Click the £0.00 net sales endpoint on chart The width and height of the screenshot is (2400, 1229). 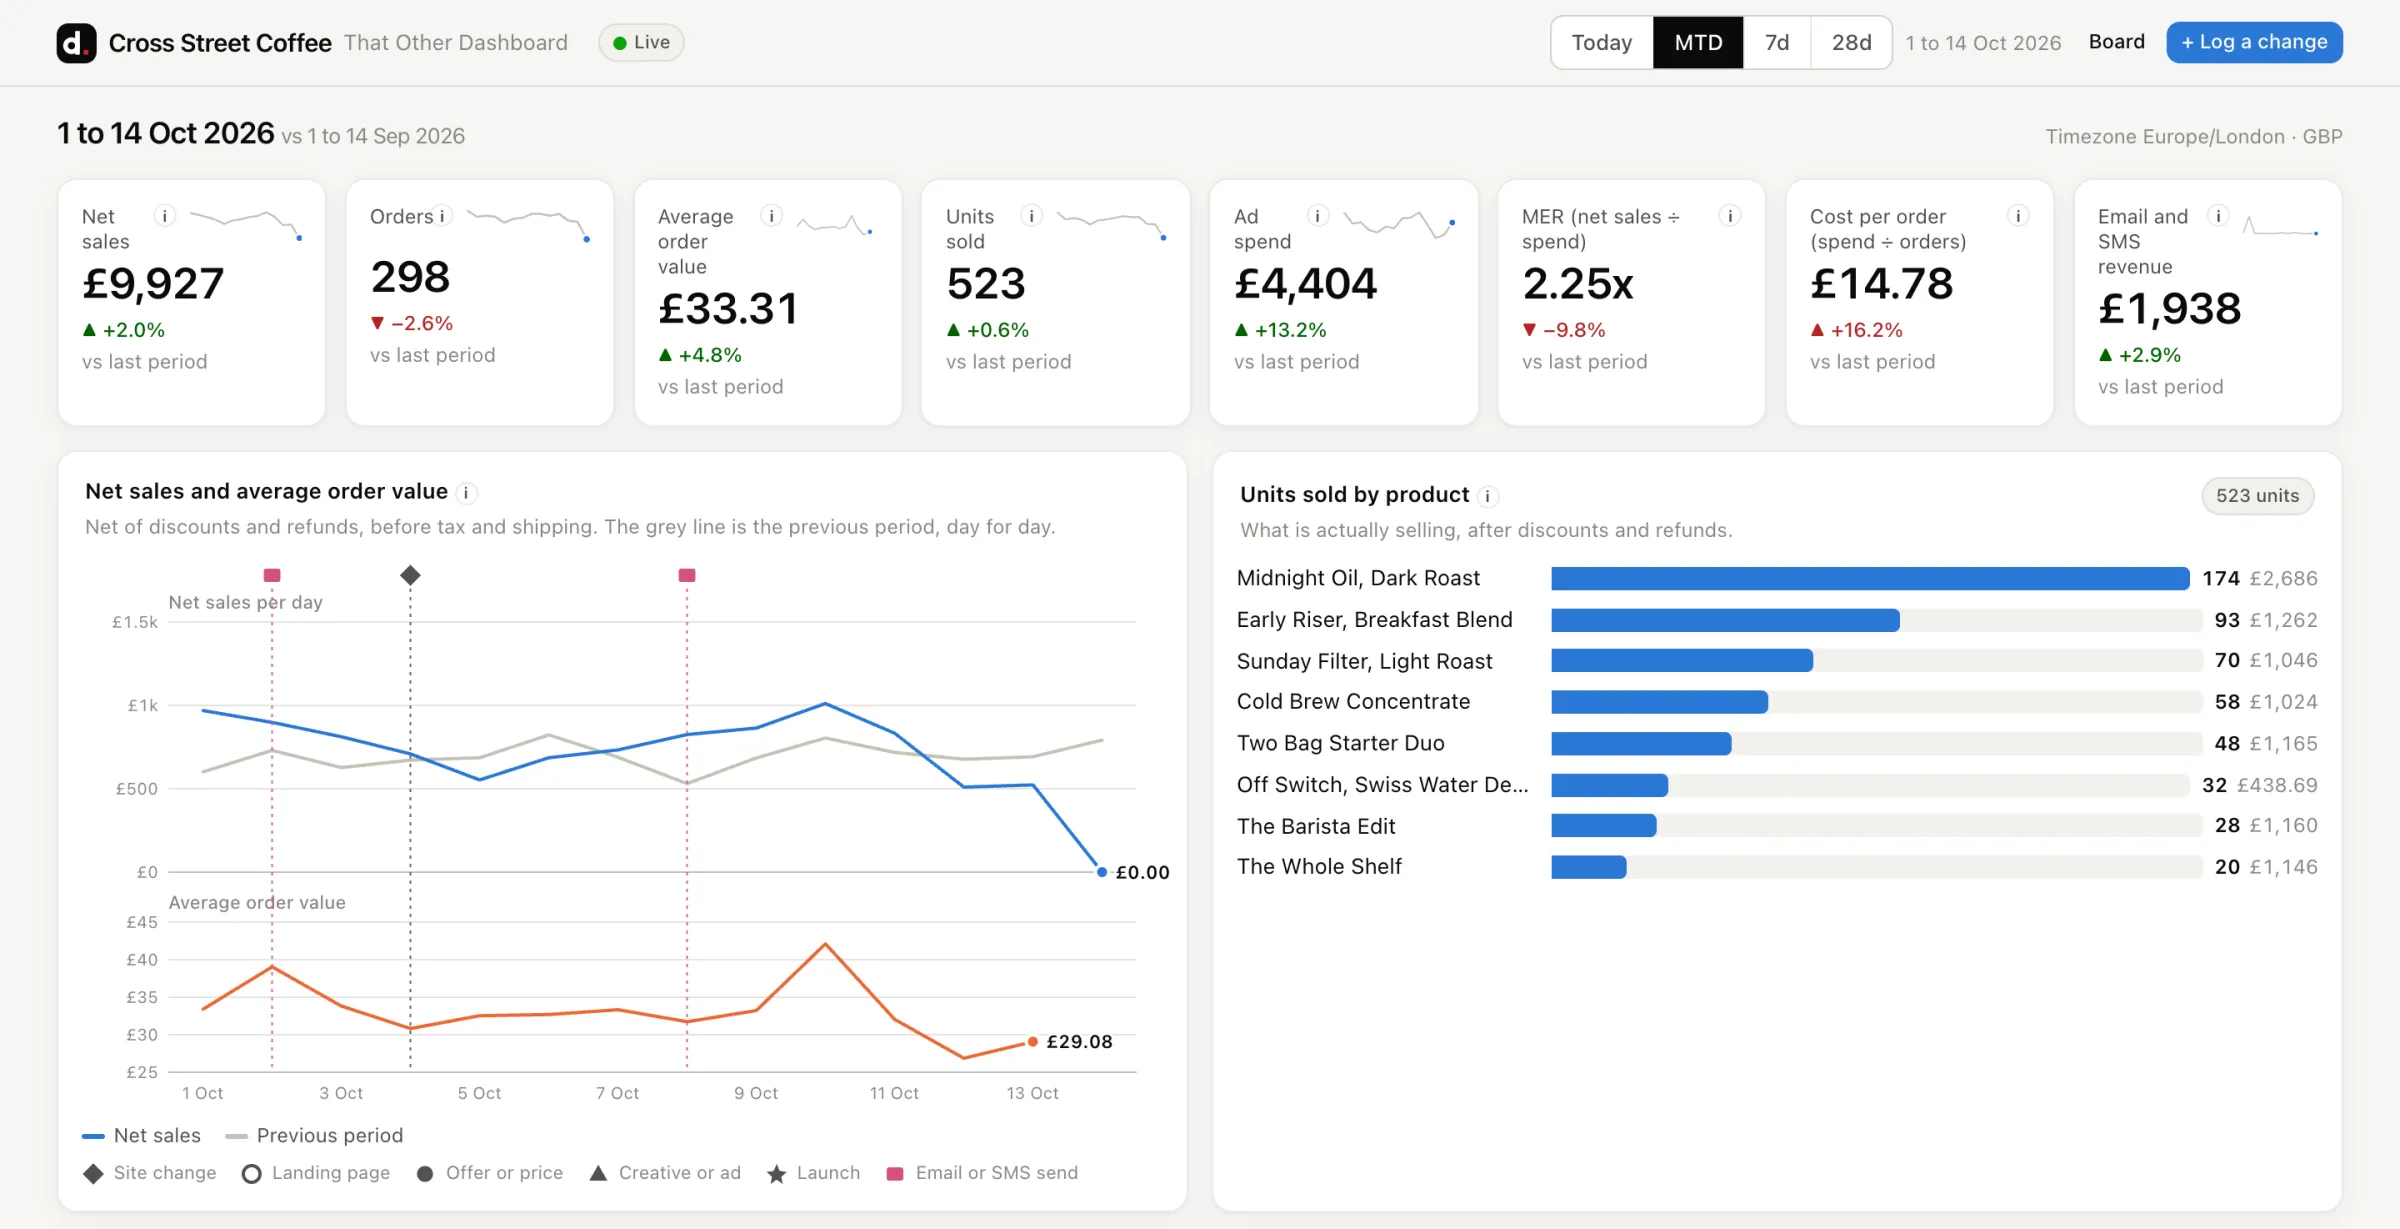coord(1102,872)
